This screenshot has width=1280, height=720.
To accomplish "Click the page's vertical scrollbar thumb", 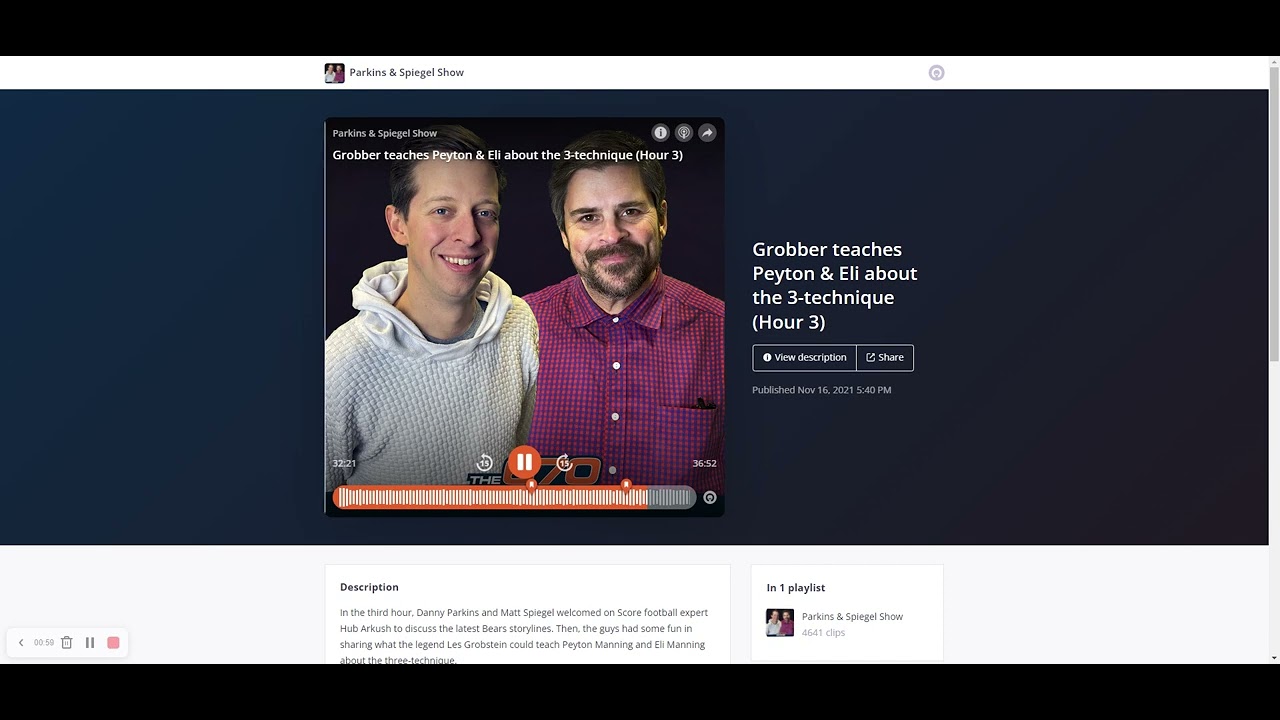I will (1274, 215).
